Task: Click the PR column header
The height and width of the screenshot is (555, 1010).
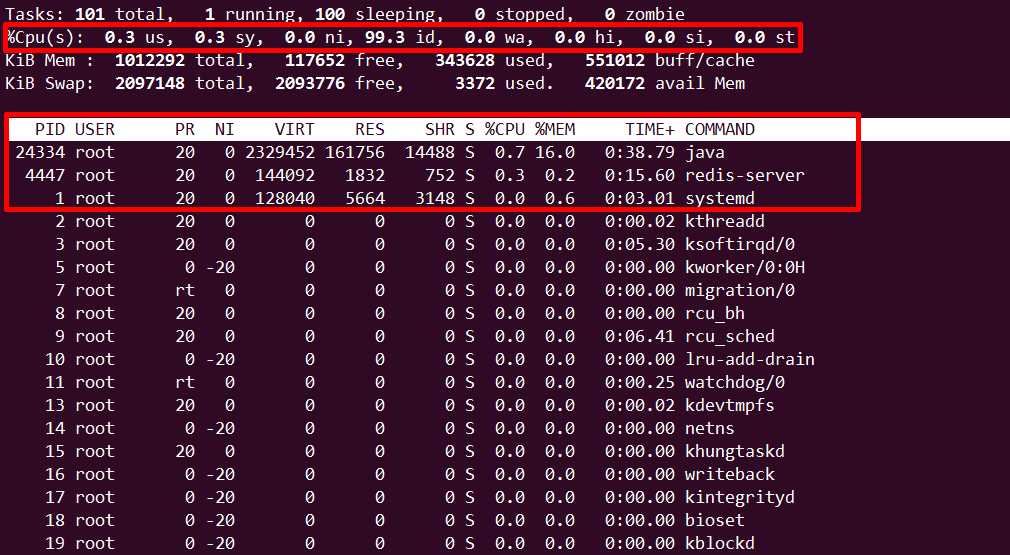Action: 185,129
